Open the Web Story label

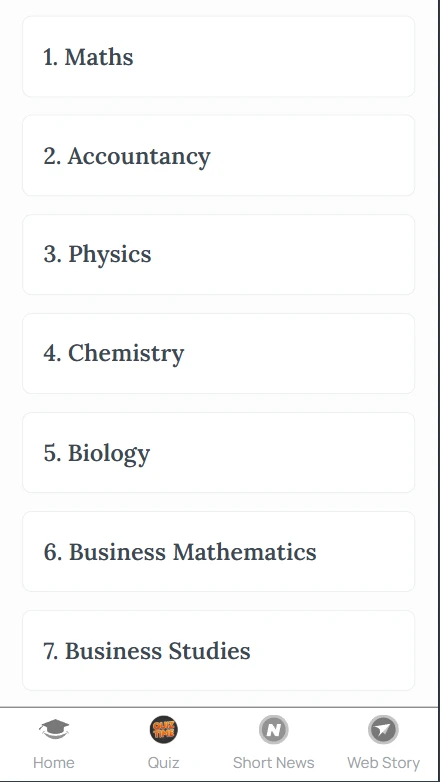383,763
